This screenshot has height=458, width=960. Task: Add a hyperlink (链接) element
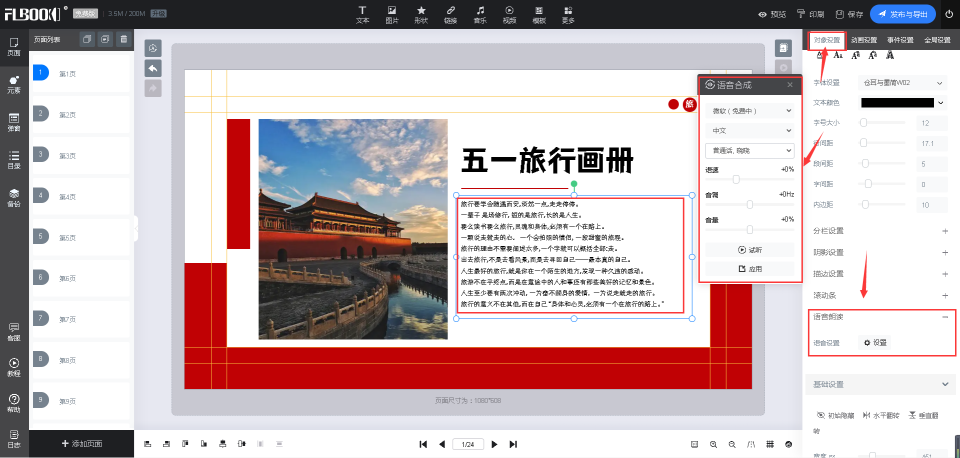[x=451, y=14]
